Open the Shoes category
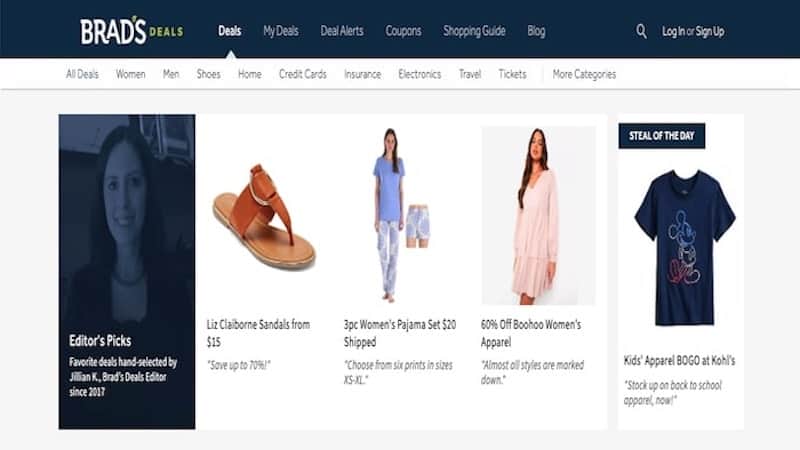Image resolution: width=800 pixels, height=450 pixels. [x=209, y=74]
